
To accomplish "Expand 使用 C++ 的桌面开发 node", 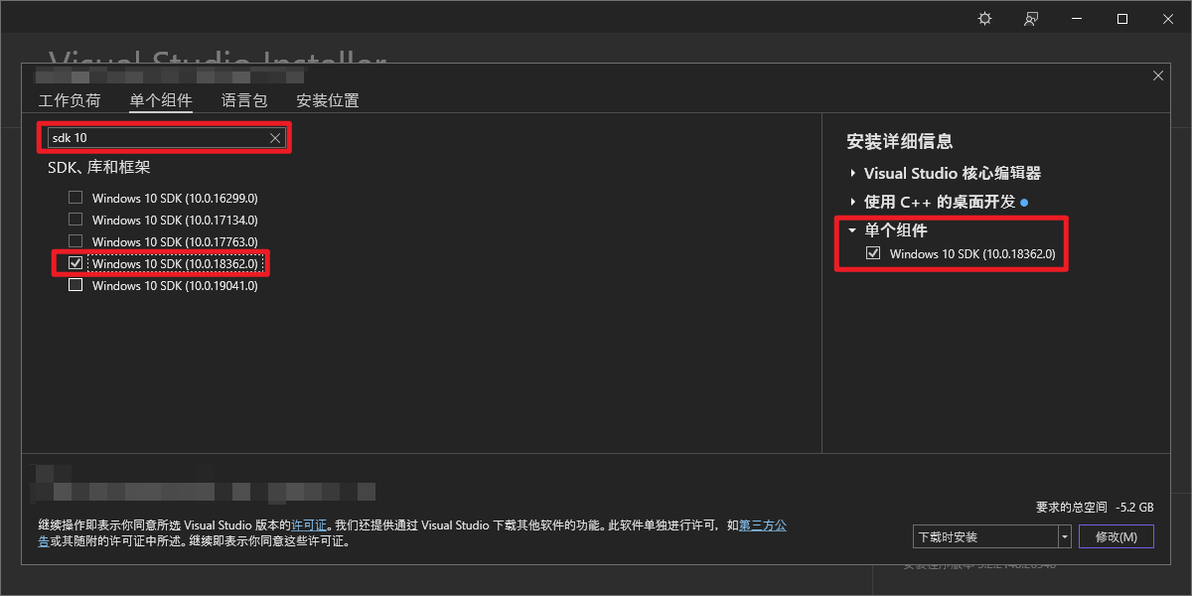I will pos(853,202).
